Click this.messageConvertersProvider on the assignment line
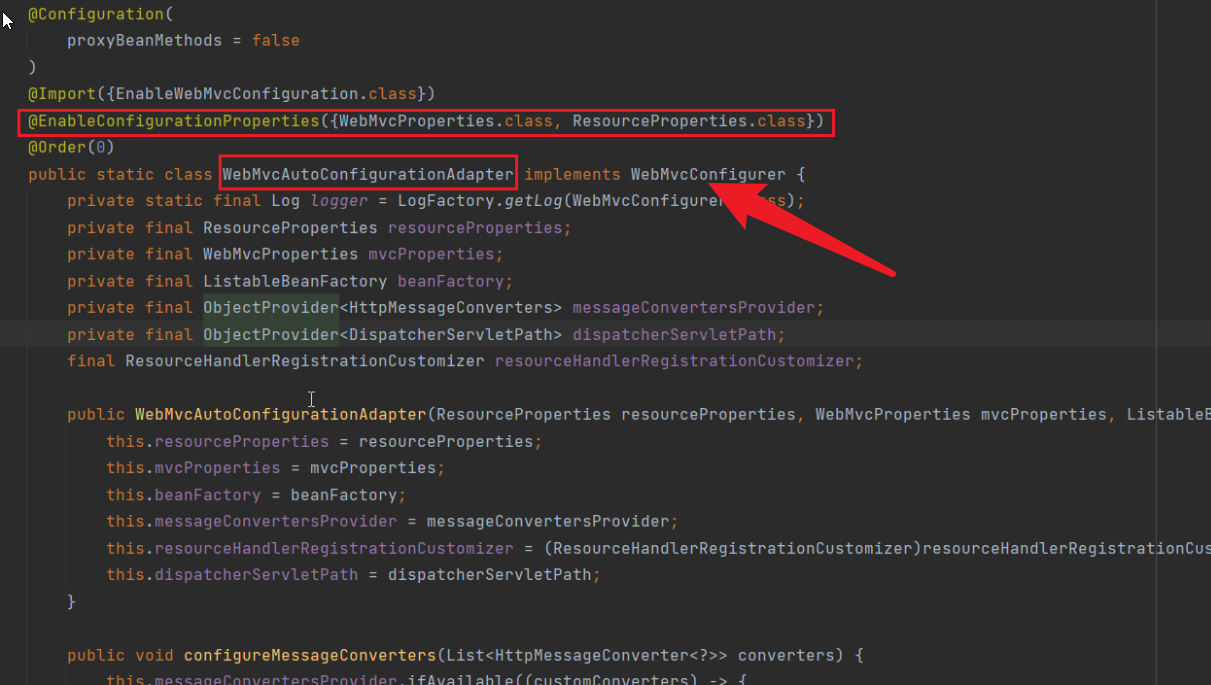1211x685 pixels. click(x=252, y=521)
